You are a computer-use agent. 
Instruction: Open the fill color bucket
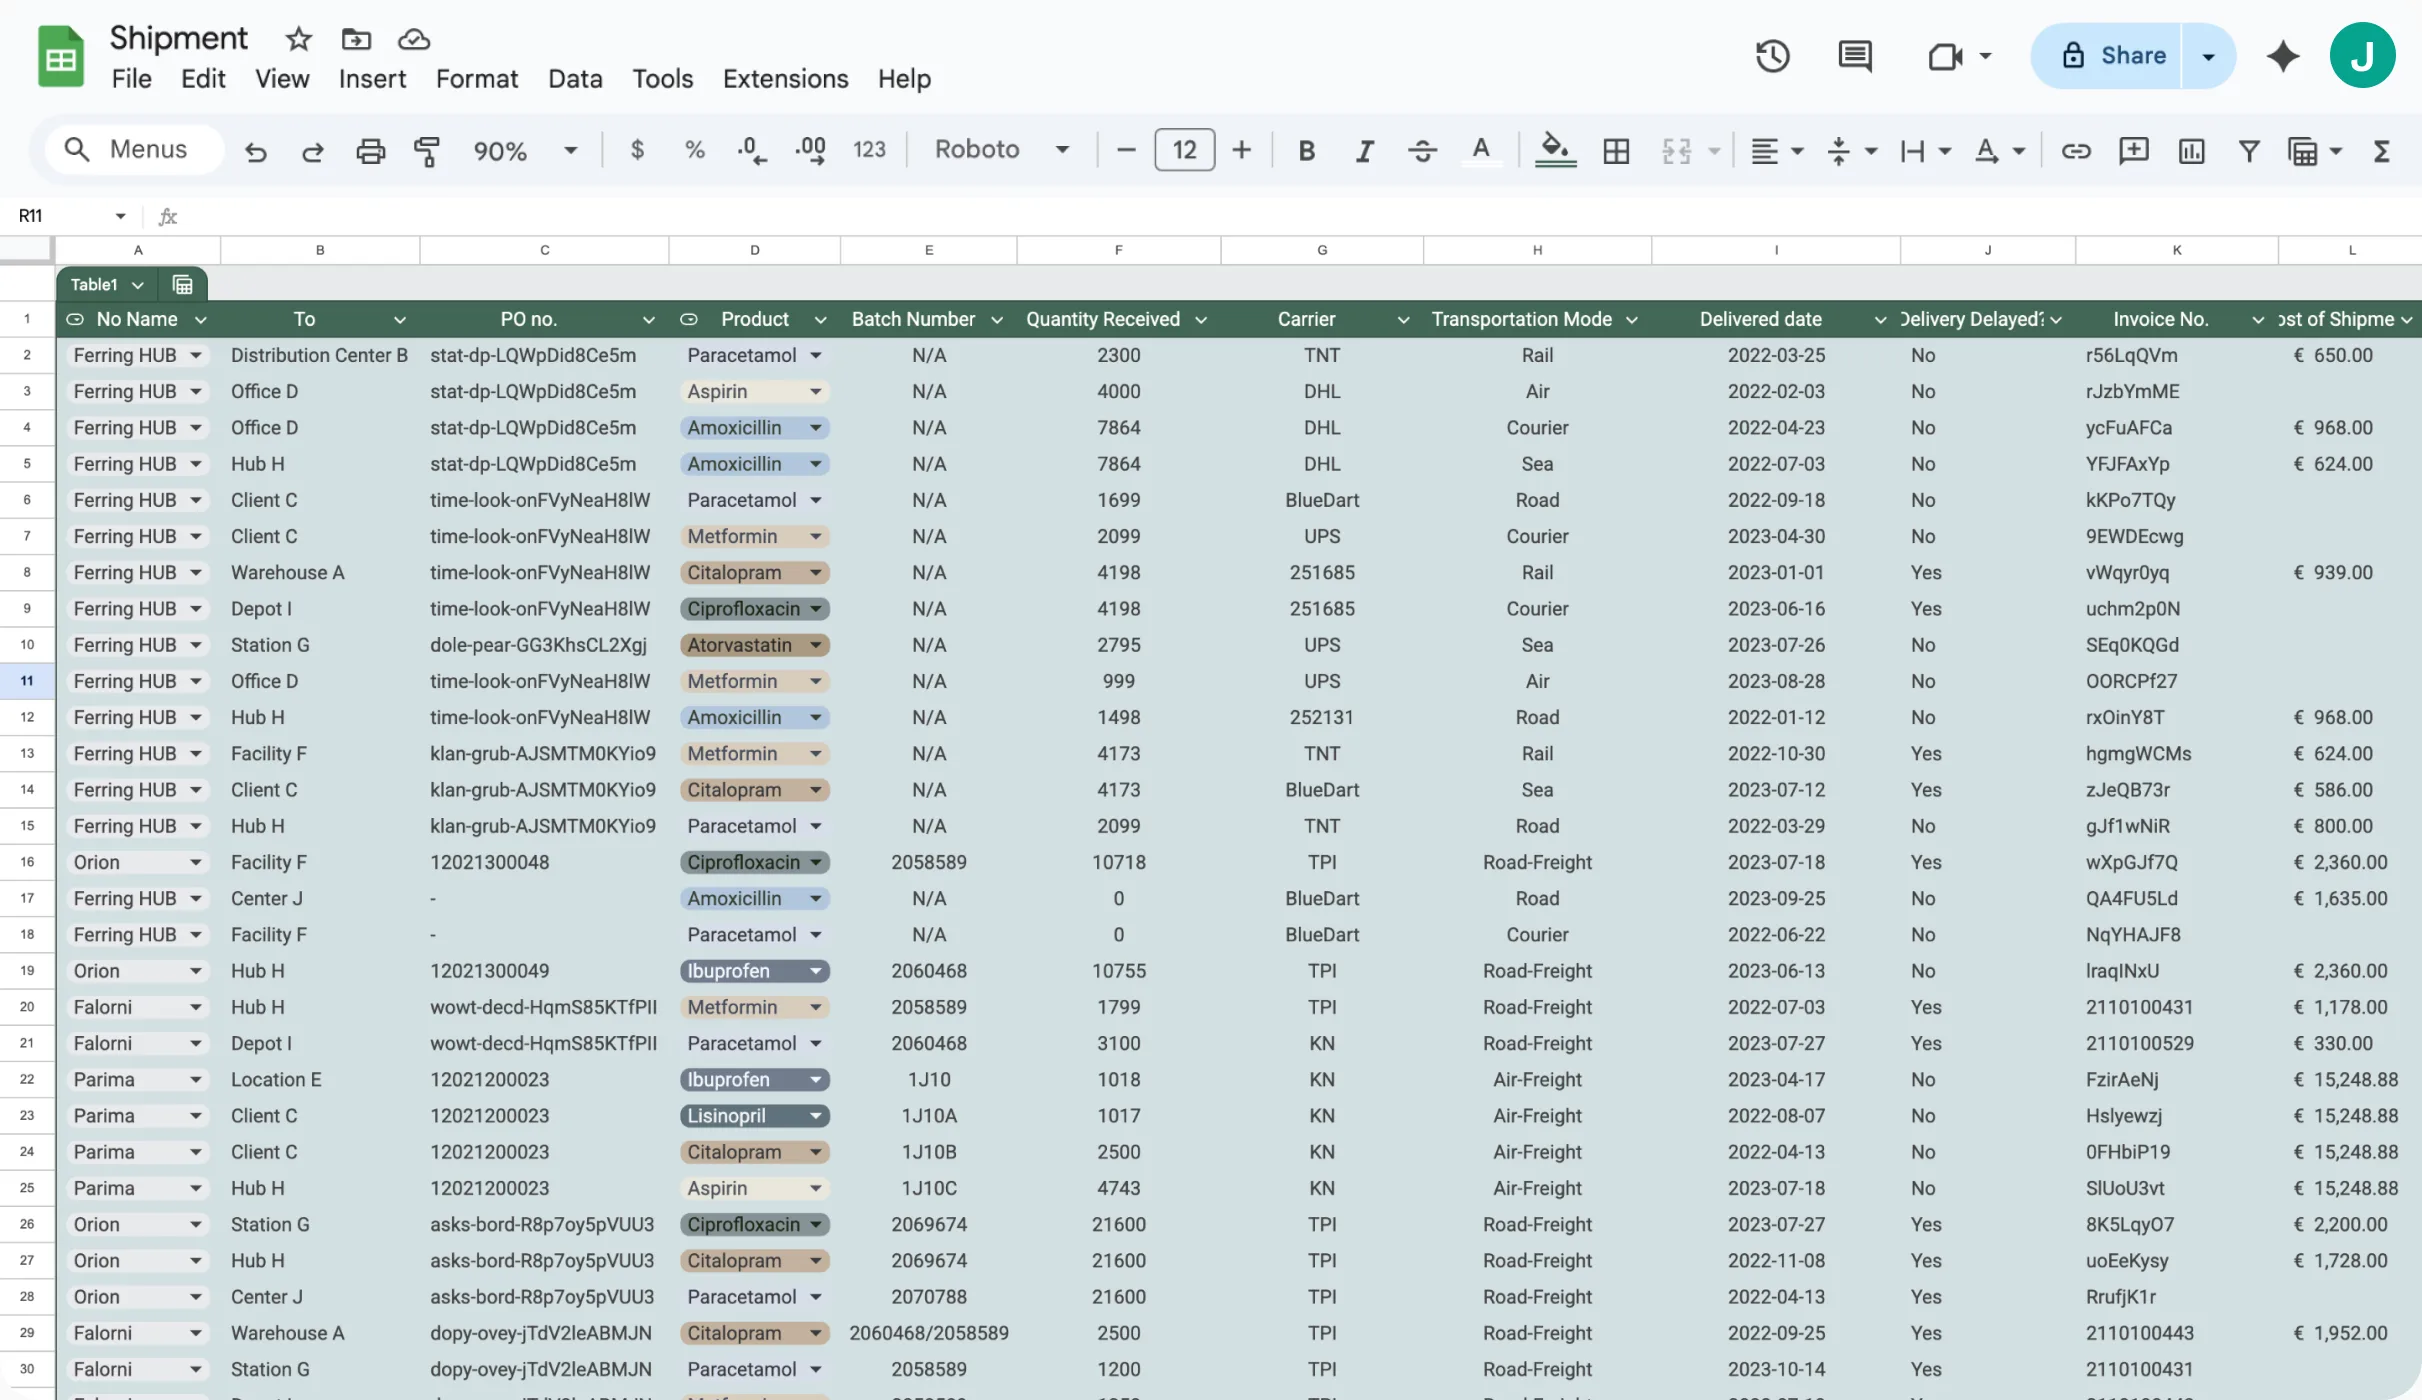coord(1555,150)
